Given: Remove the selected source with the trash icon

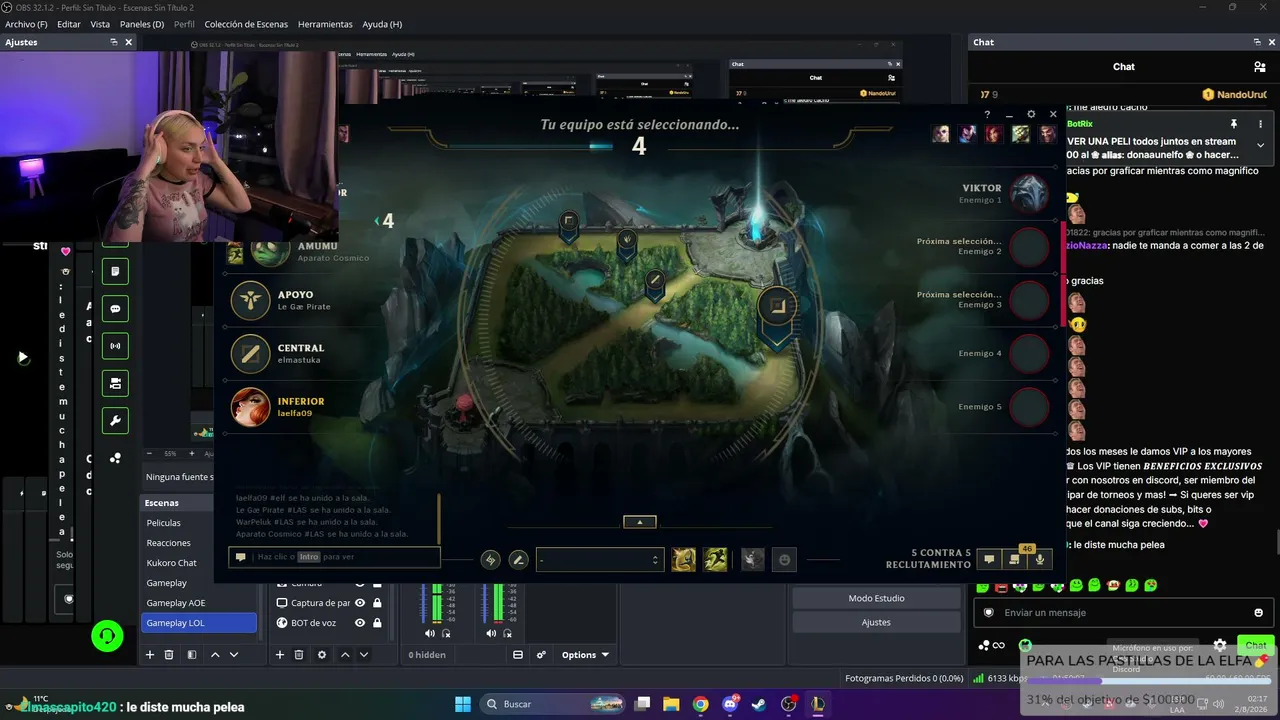Looking at the screenshot, I should [x=299, y=655].
